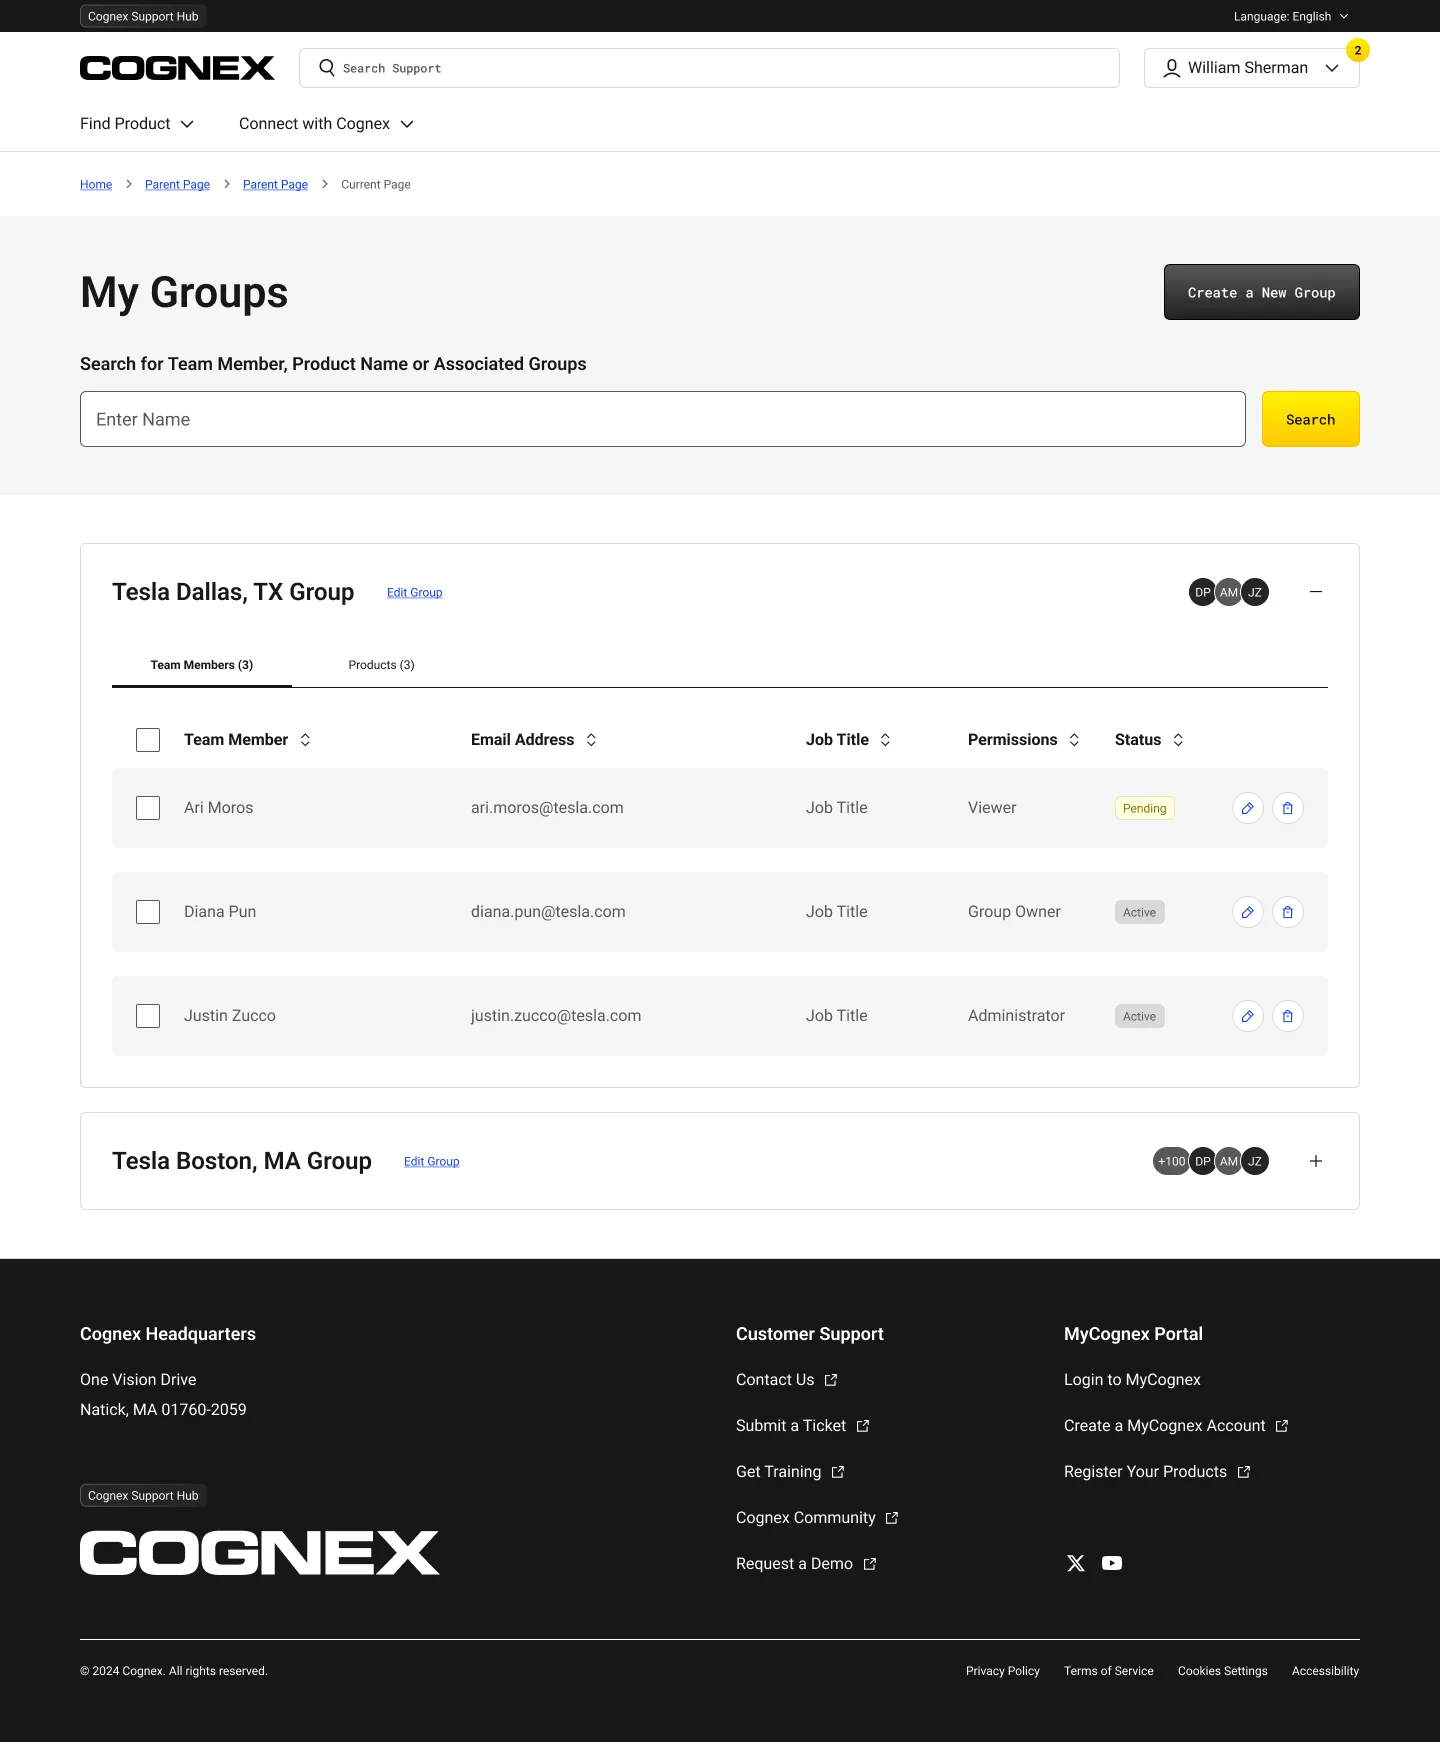Click Edit Group for Tesla Boston, MA
This screenshot has height=1742, width=1440.
point(431,1162)
